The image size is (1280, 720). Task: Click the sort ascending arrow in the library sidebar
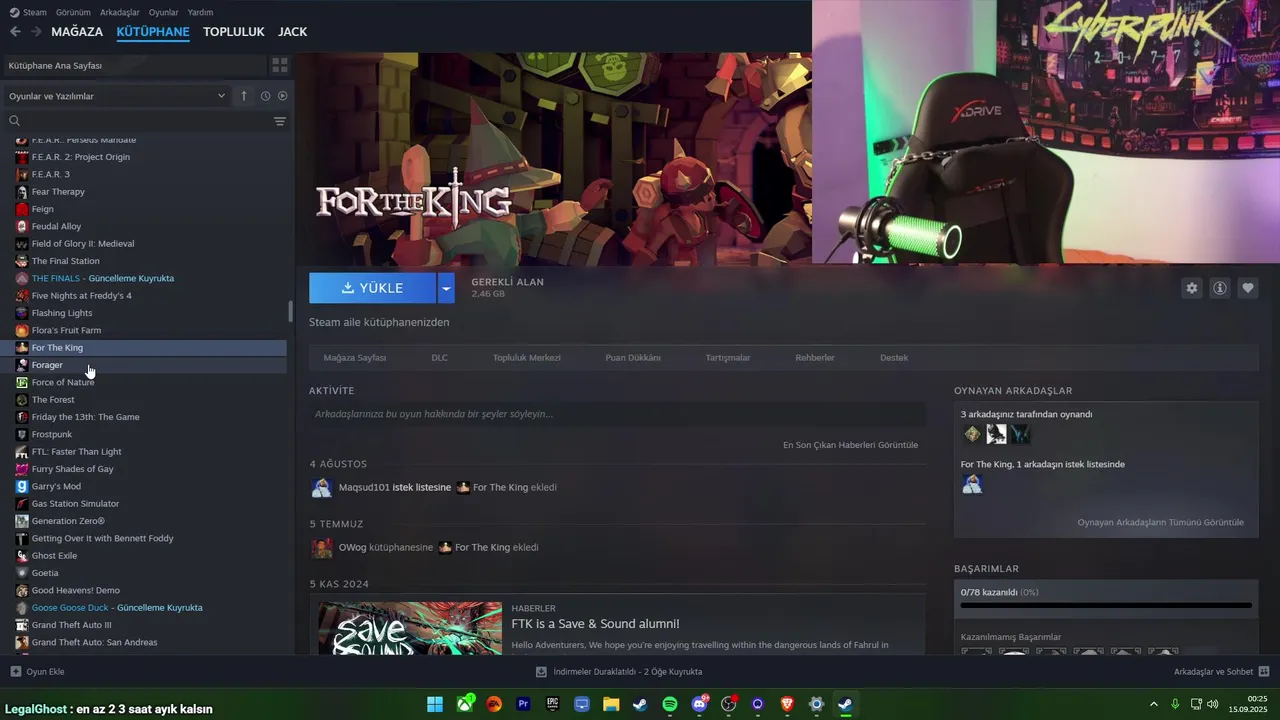click(244, 96)
